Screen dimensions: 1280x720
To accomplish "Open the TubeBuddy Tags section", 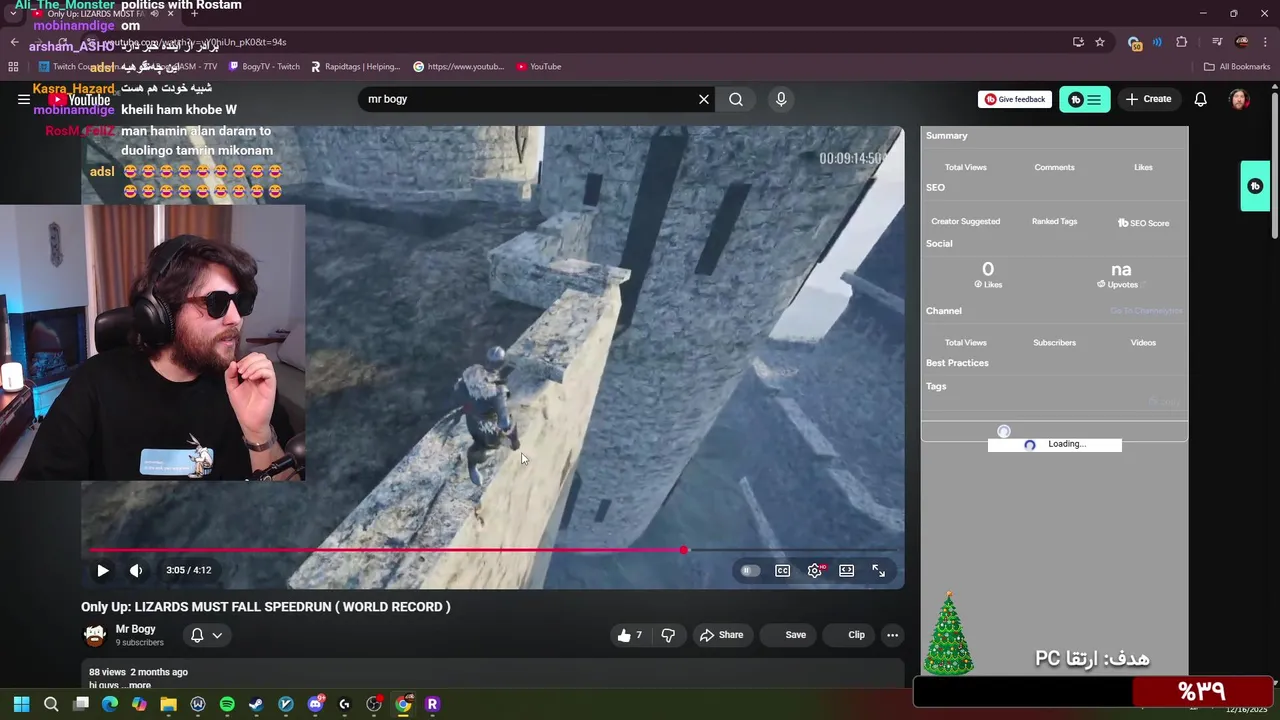I will (x=936, y=386).
